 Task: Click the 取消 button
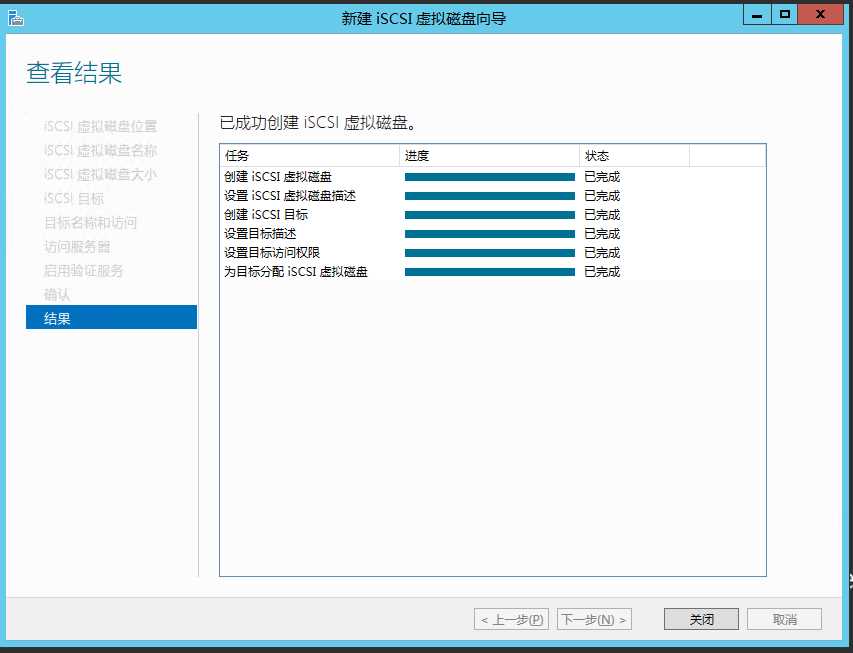click(x=784, y=619)
